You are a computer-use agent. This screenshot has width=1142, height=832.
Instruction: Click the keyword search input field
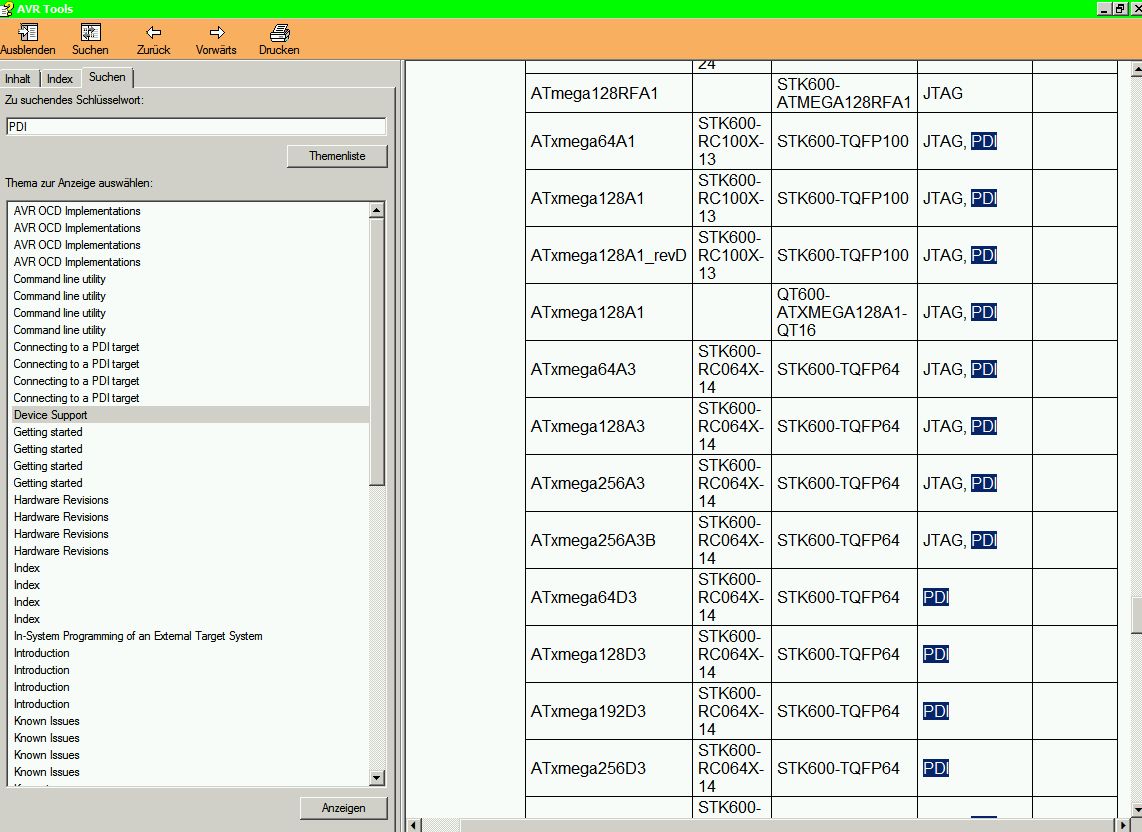click(x=196, y=126)
